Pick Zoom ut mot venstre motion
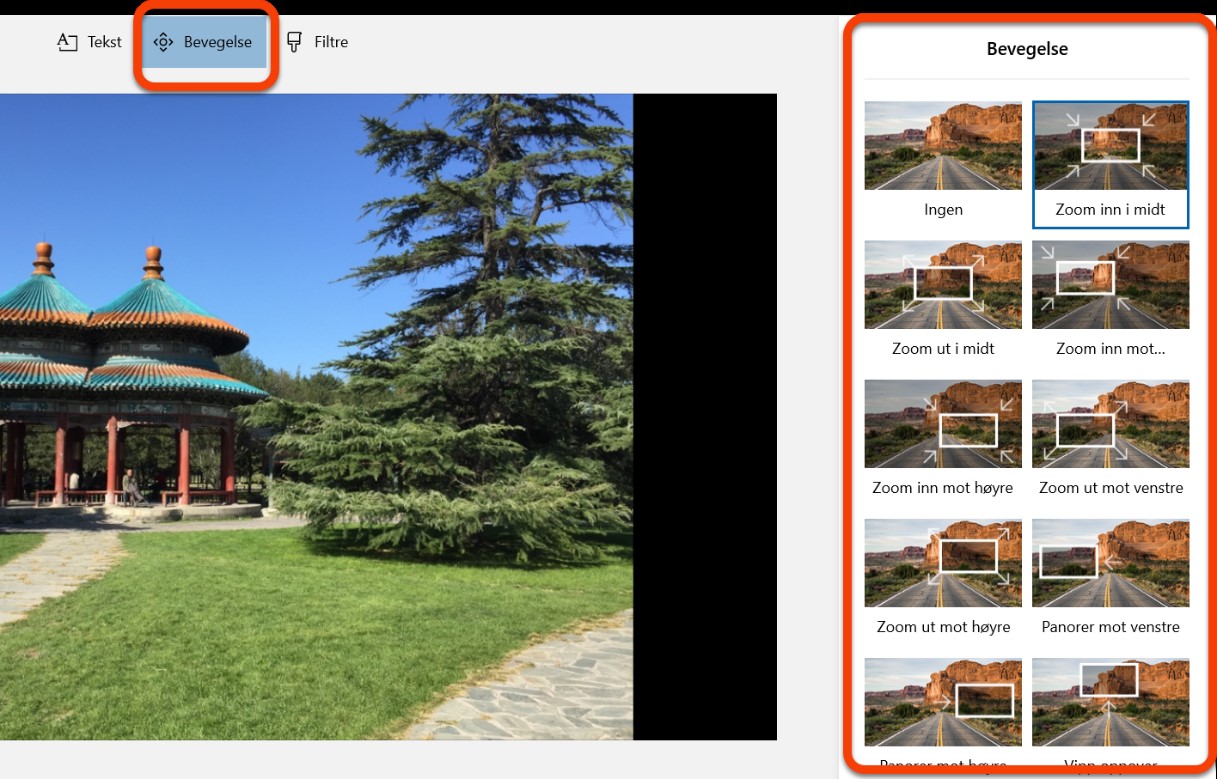Viewport: 1217px width, 779px height. [1111, 424]
